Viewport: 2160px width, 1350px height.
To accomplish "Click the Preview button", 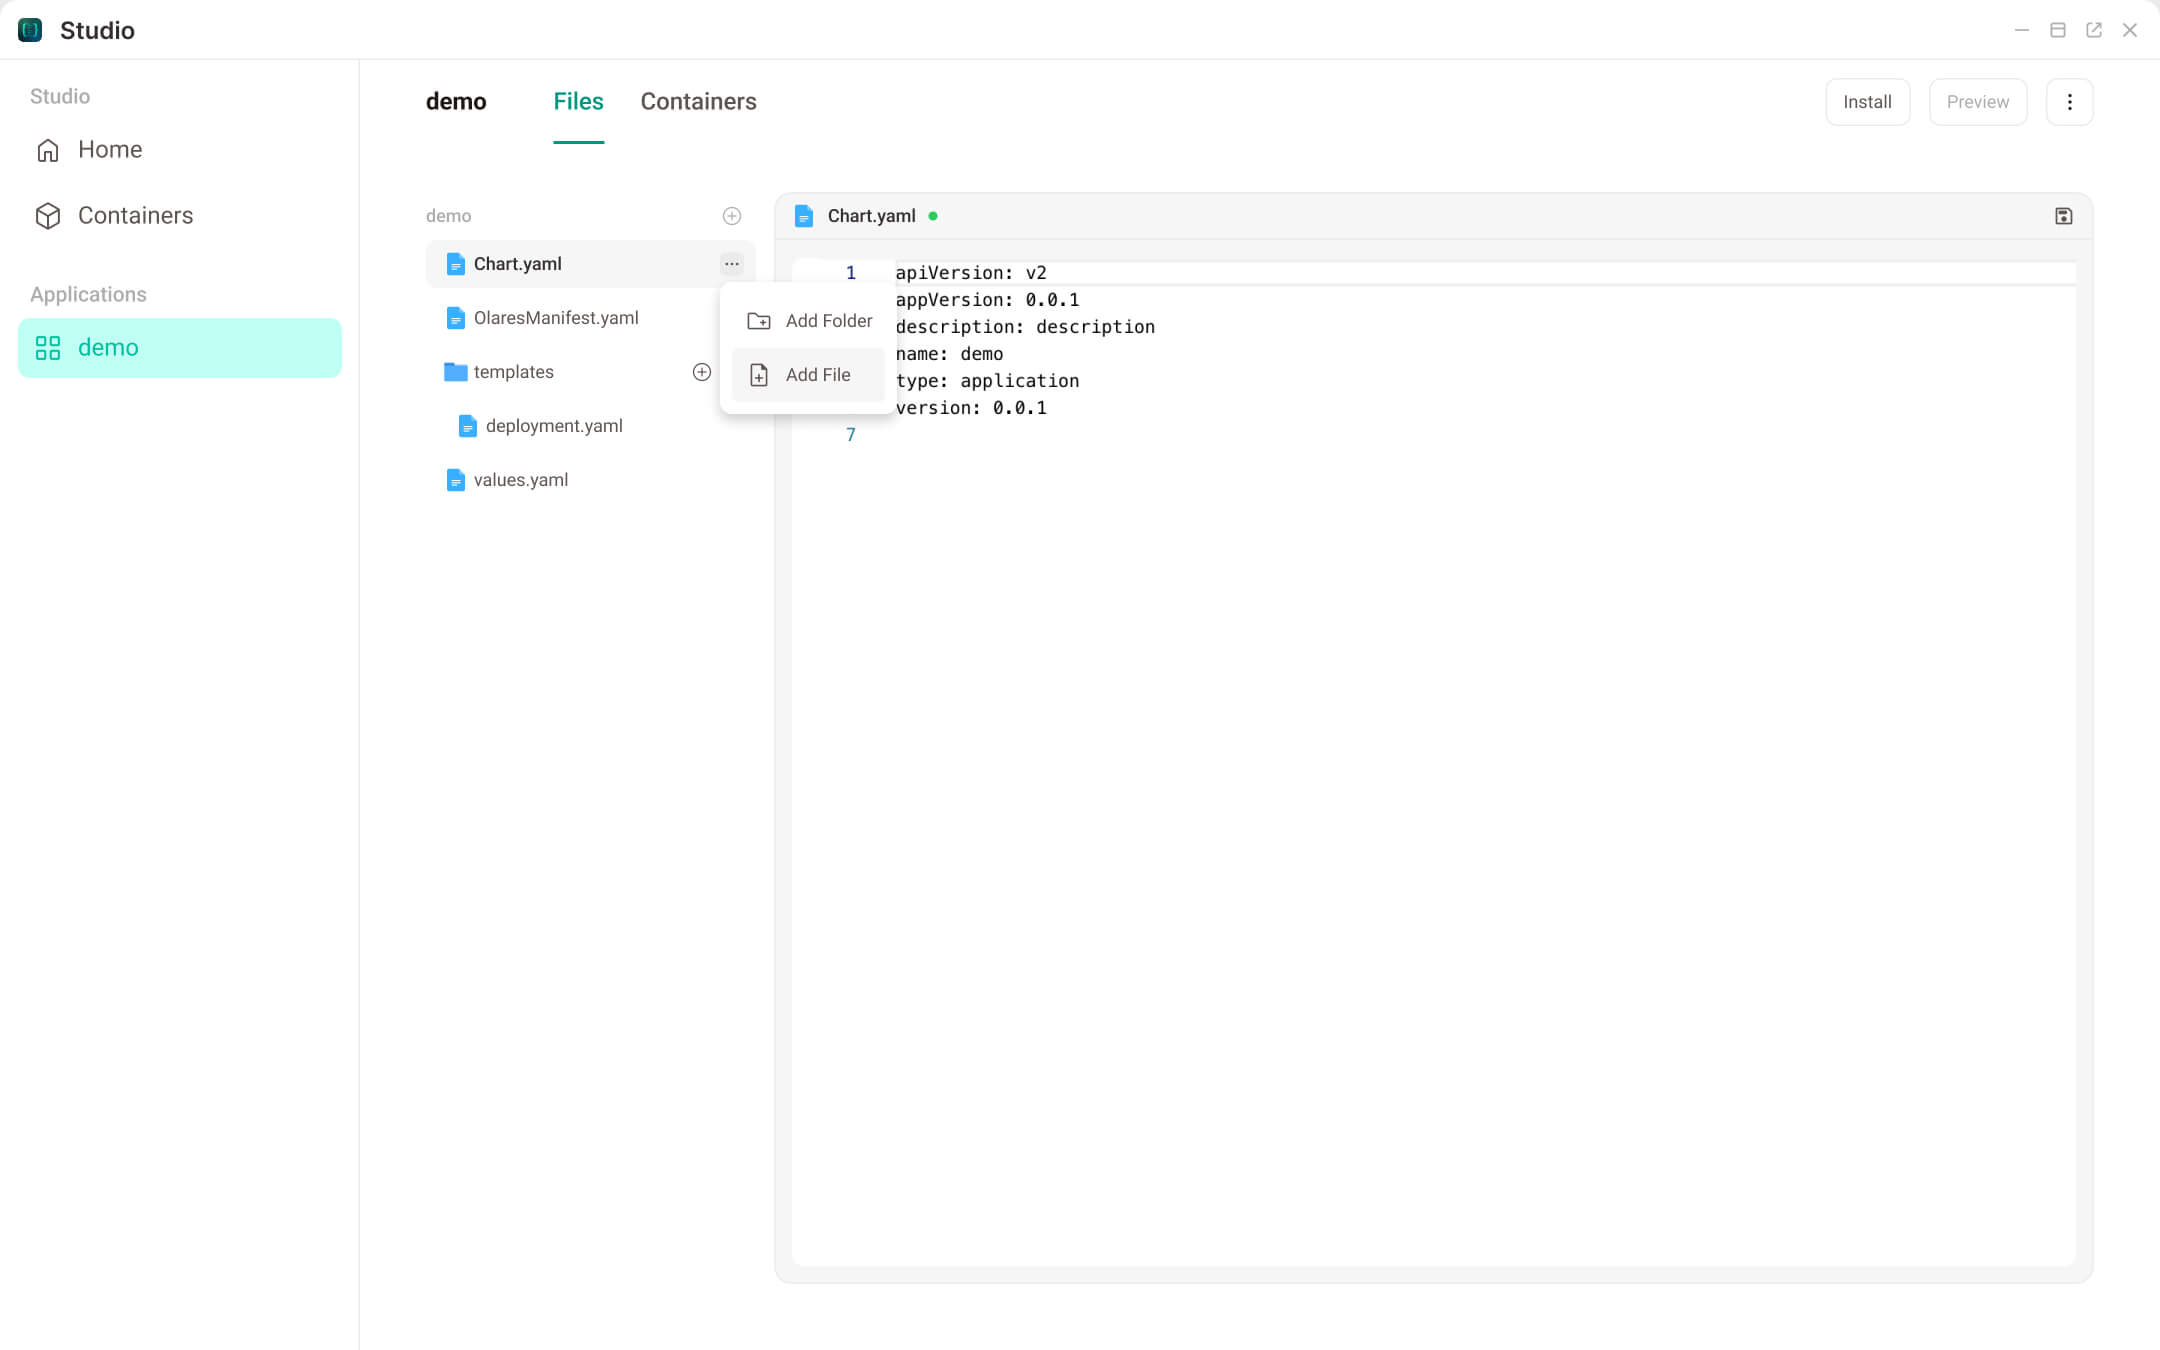I will 1977,101.
